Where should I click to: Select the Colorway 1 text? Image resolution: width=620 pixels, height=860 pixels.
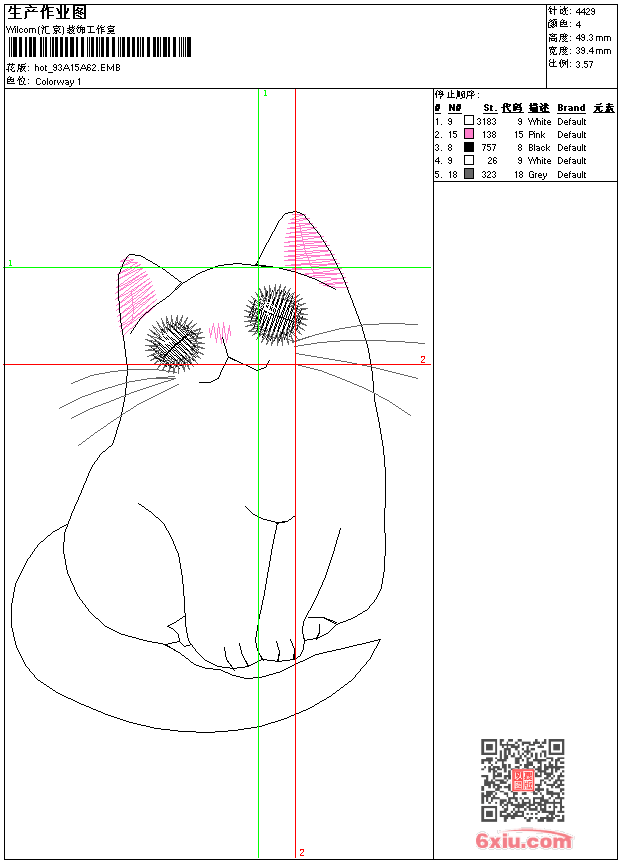(x=58, y=82)
